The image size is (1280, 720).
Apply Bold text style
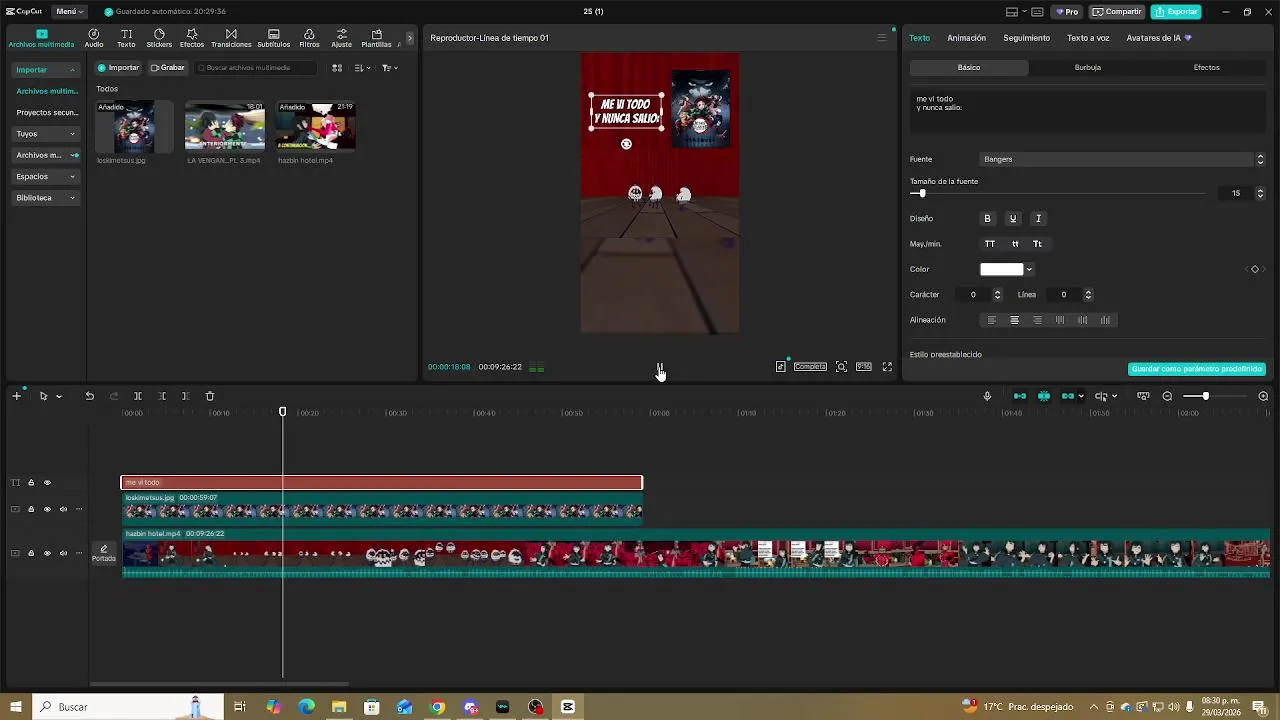point(987,218)
